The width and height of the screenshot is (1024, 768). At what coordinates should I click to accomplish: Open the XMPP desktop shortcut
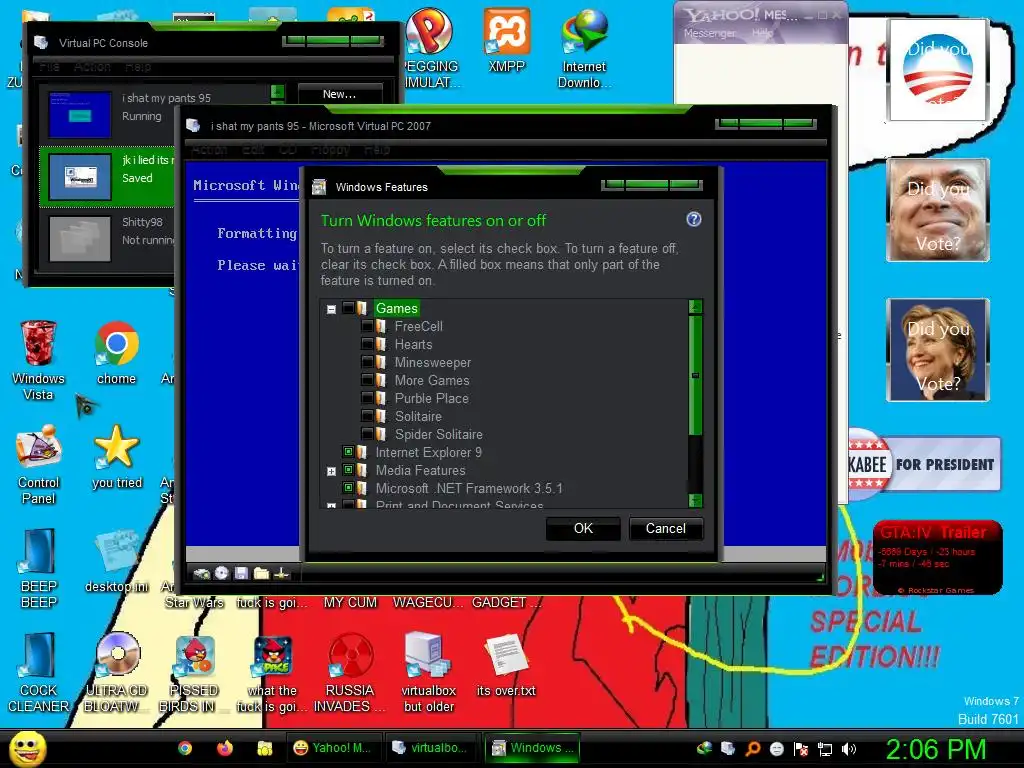click(x=506, y=39)
